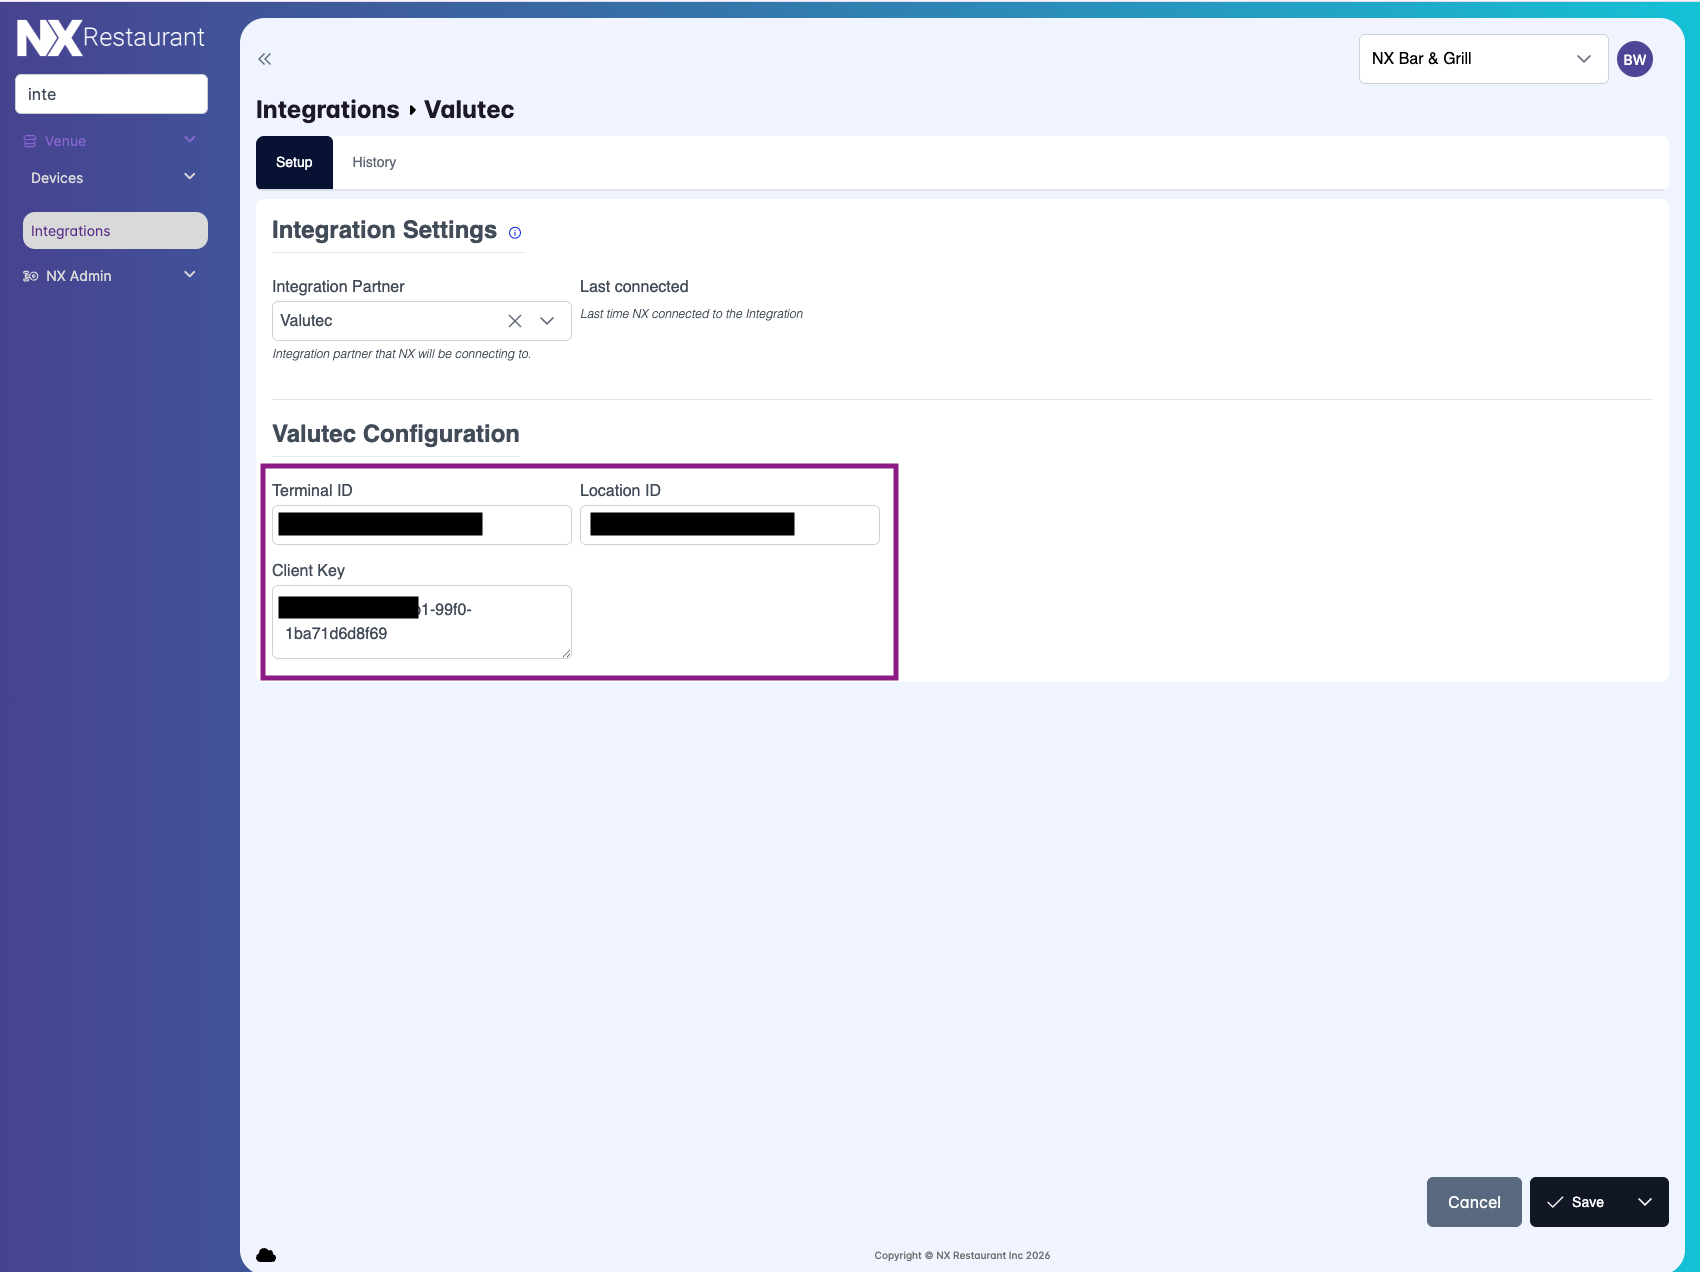This screenshot has width=1700, height=1272.
Task: Click the NX Admin sidebar icon
Action: coord(30,276)
